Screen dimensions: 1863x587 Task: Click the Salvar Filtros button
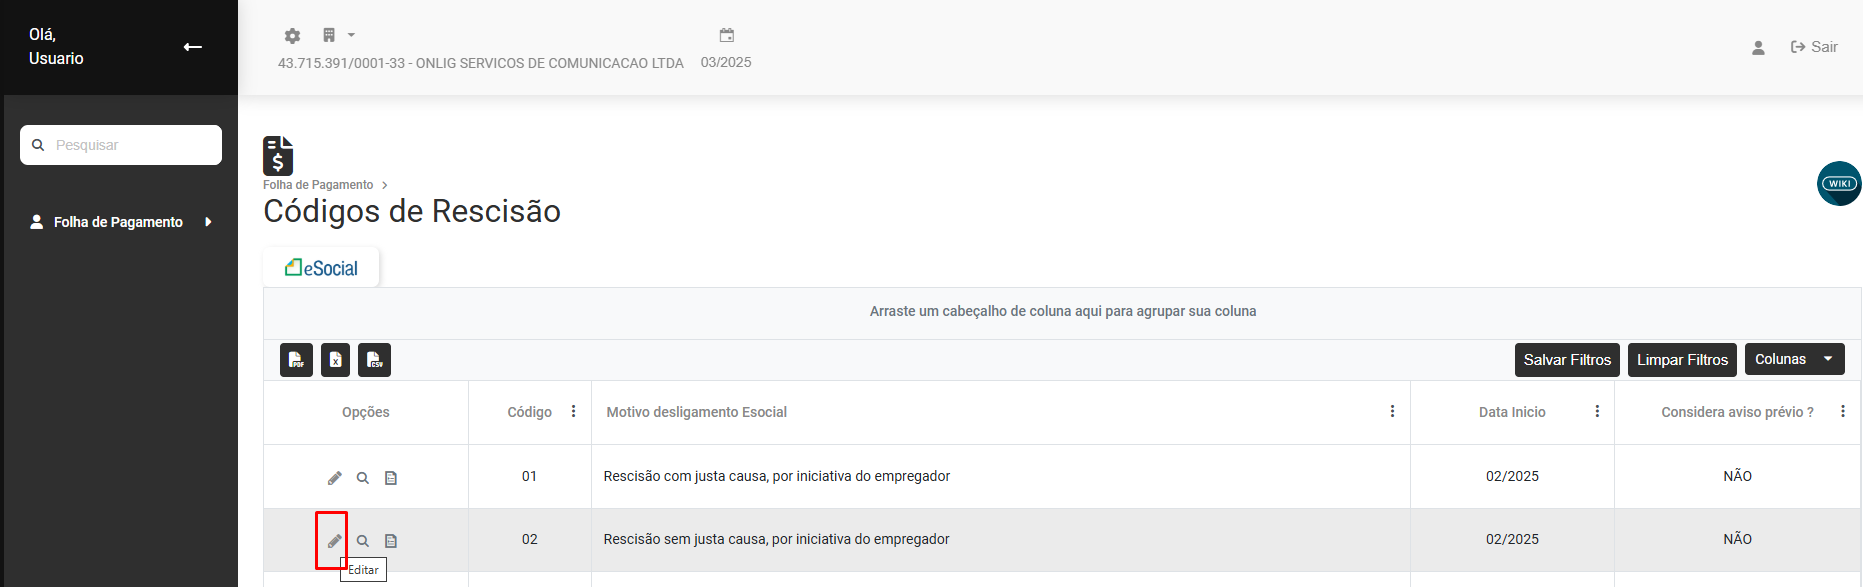coord(1567,360)
